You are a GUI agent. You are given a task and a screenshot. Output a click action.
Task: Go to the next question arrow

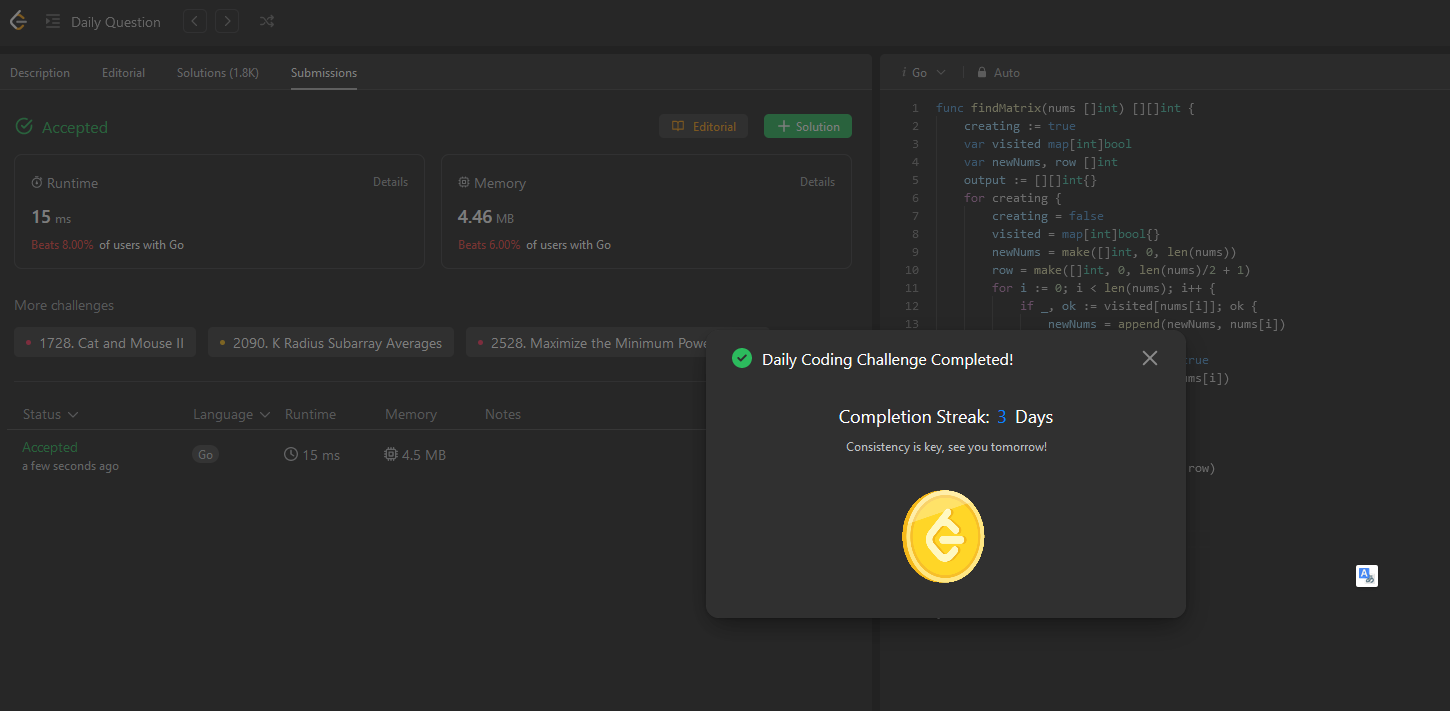pyautogui.click(x=227, y=21)
